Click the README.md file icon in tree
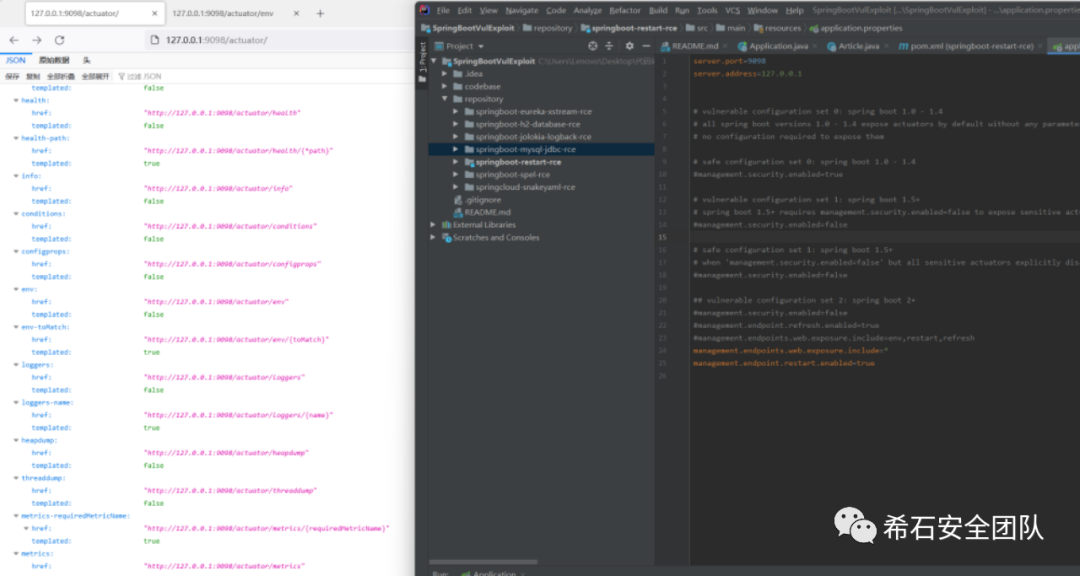 [x=458, y=212]
